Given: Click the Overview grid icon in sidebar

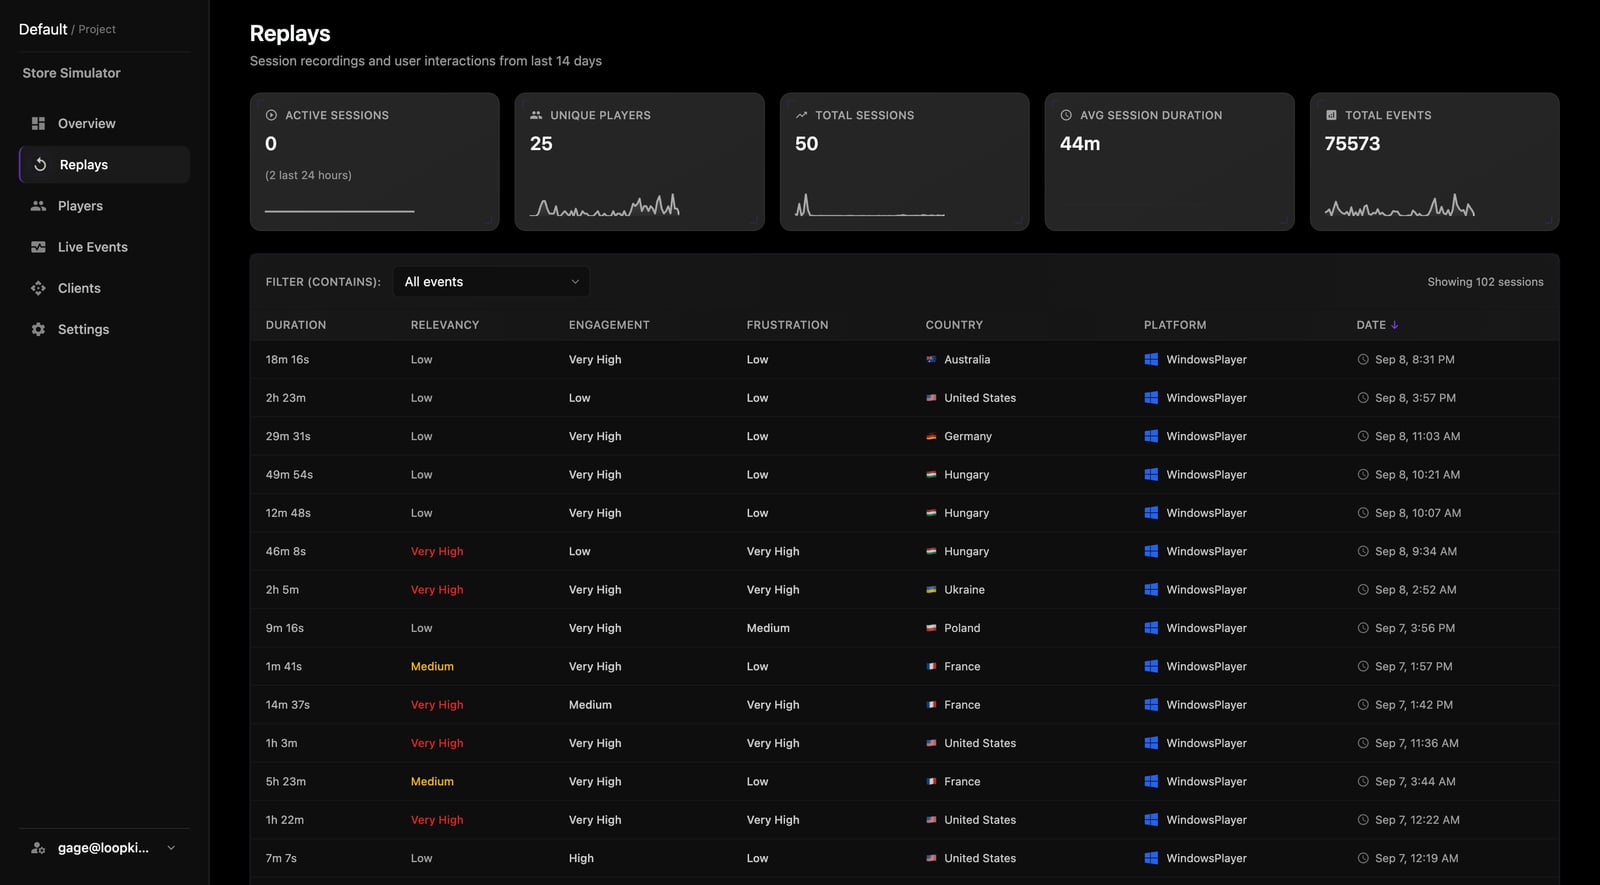Looking at the screenshot, I should click(38, 123).
